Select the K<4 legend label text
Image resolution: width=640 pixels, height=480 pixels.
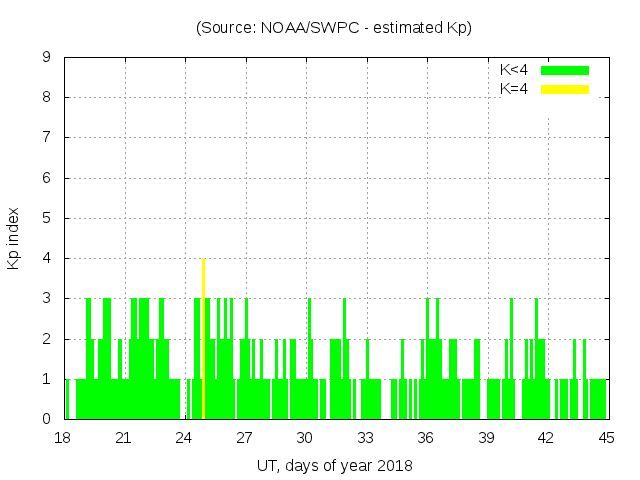coord(514,70)
